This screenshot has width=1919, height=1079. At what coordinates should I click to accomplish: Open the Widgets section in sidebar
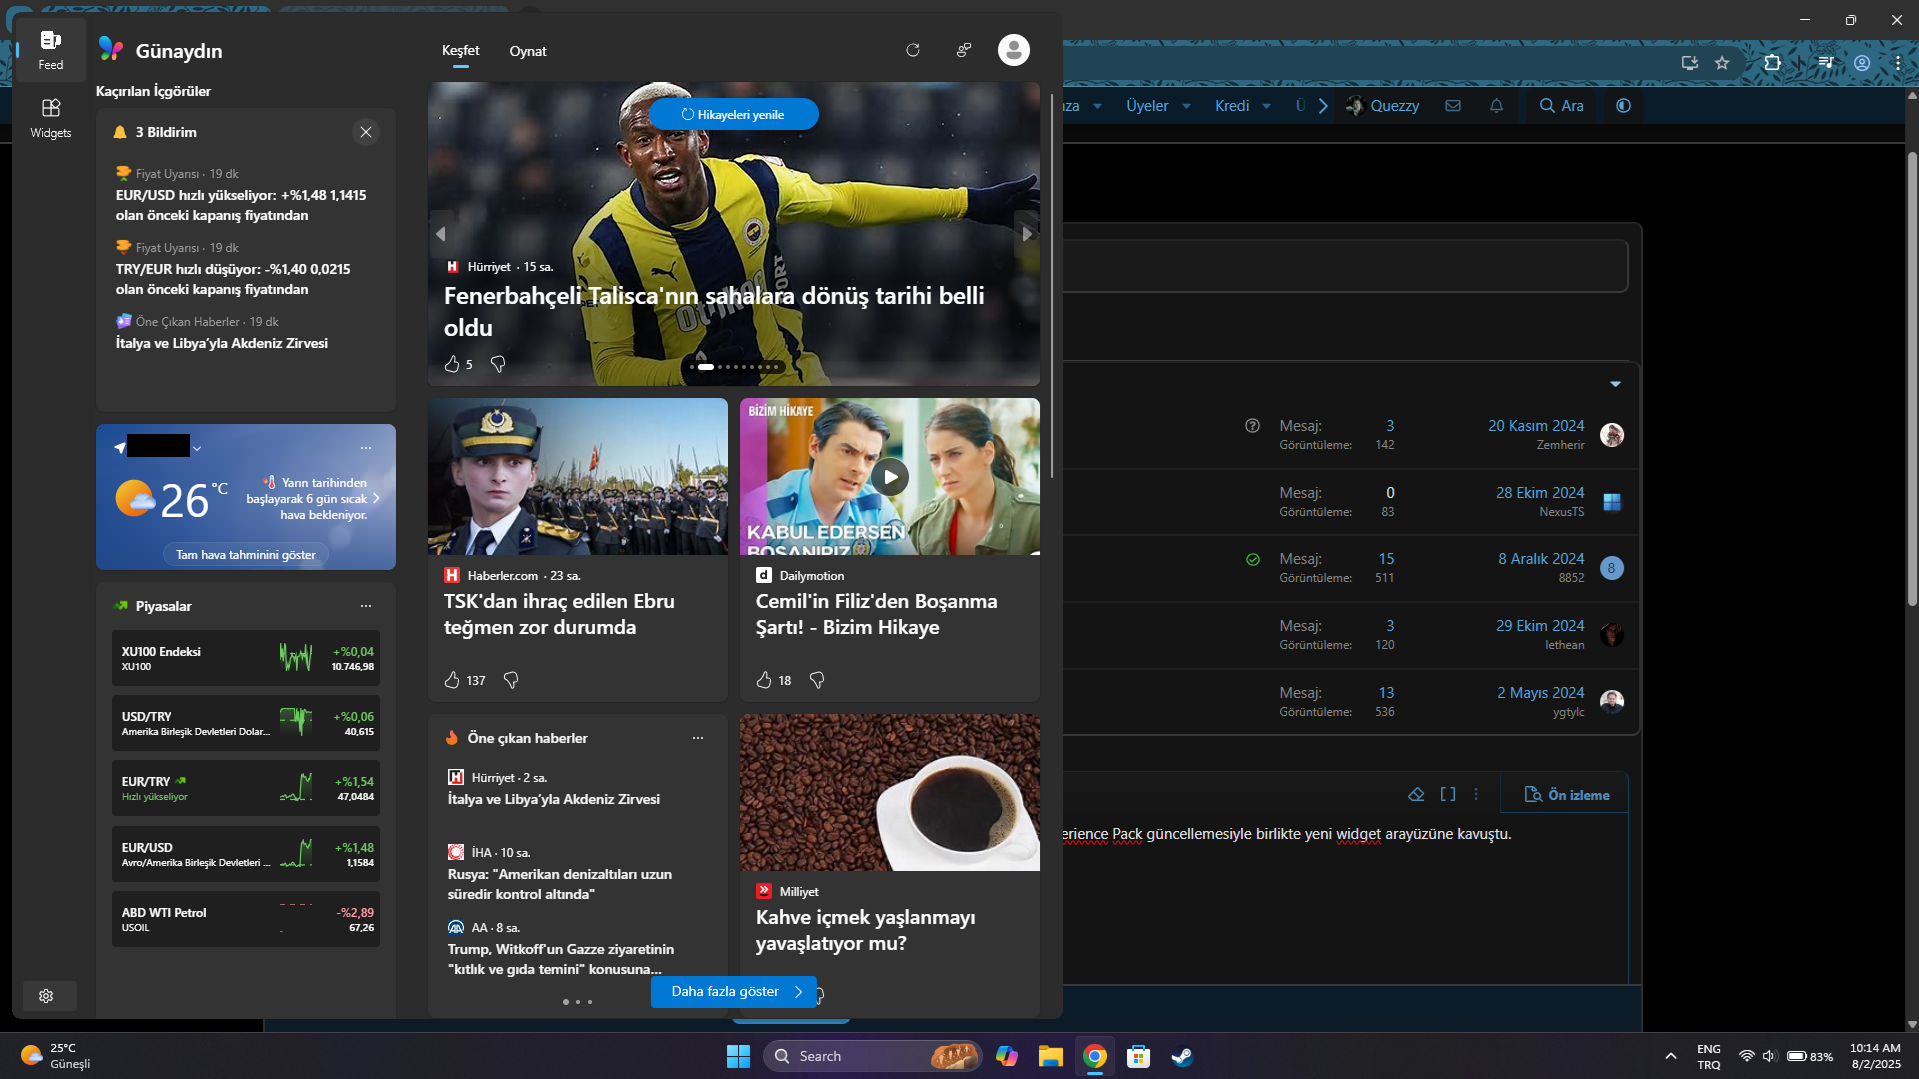pos(50,118)
